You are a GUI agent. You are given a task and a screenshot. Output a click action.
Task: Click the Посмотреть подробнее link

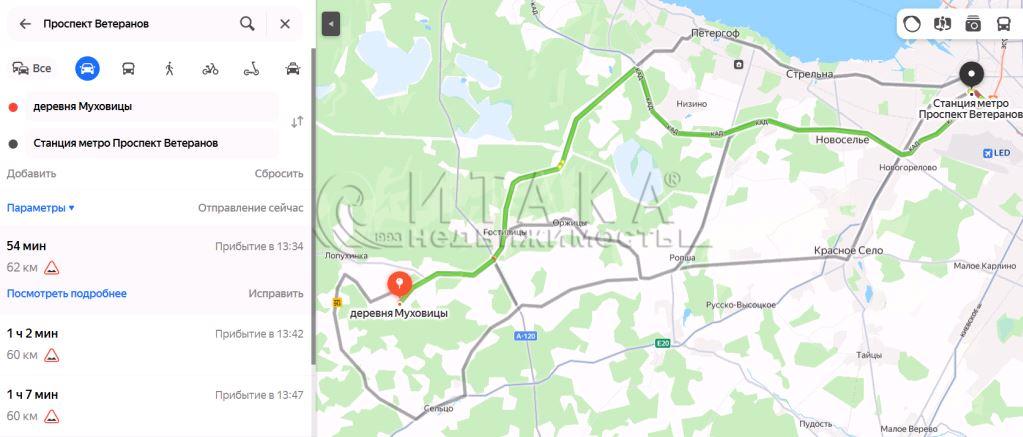[x=67, y=294]
